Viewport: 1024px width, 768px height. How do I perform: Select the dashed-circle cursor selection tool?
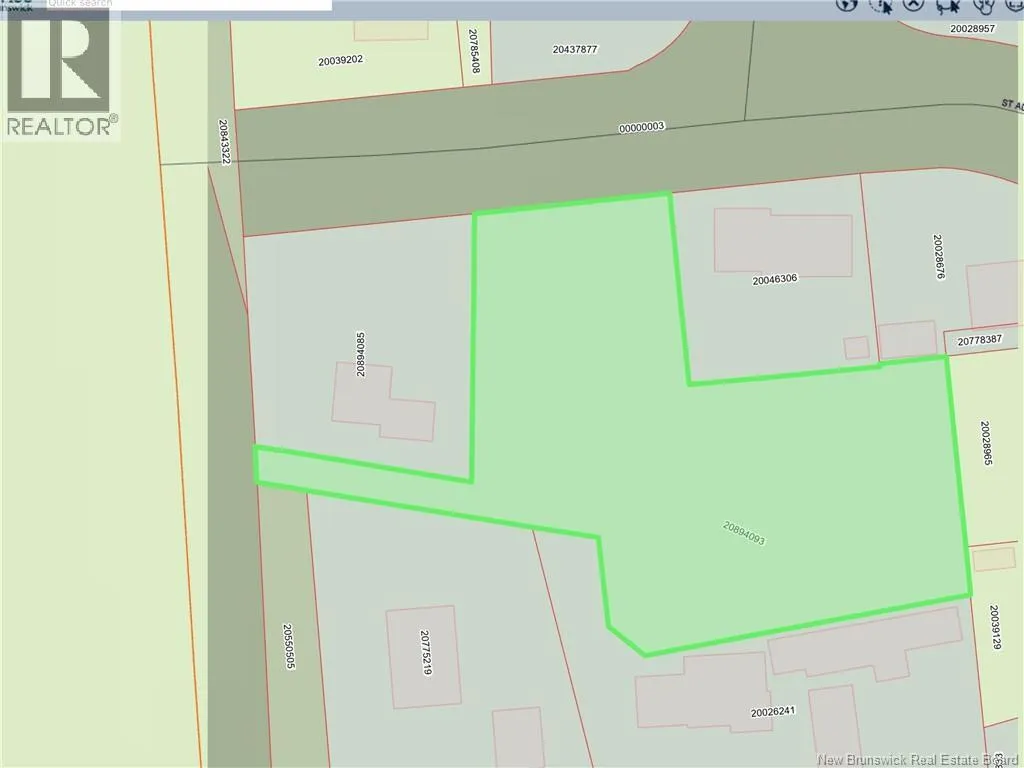[881, 5]
